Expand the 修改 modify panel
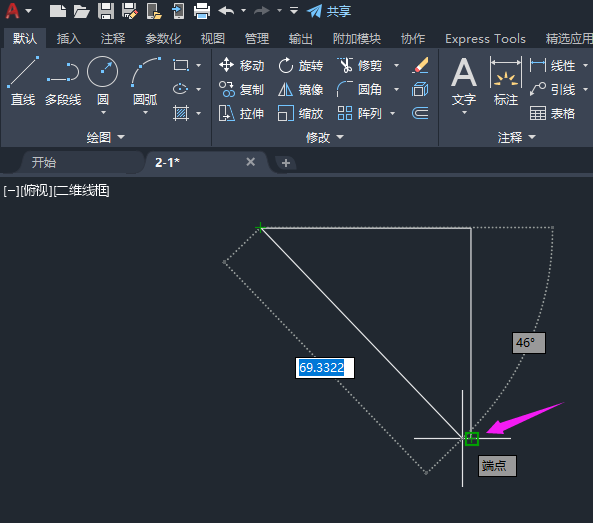 click(324, 137)
